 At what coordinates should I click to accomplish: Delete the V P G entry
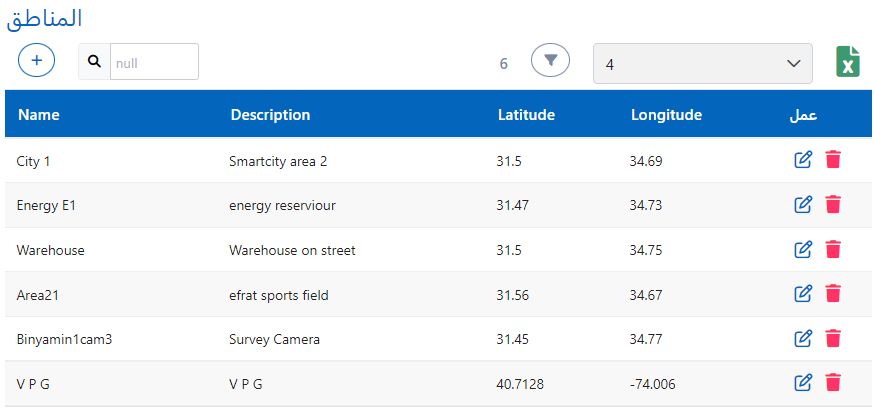click(x=833, y=383)
